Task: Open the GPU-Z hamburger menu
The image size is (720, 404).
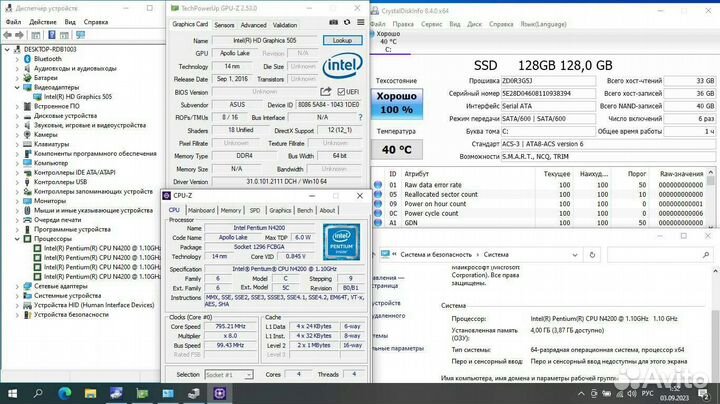Action: click(x=361, y=22)
